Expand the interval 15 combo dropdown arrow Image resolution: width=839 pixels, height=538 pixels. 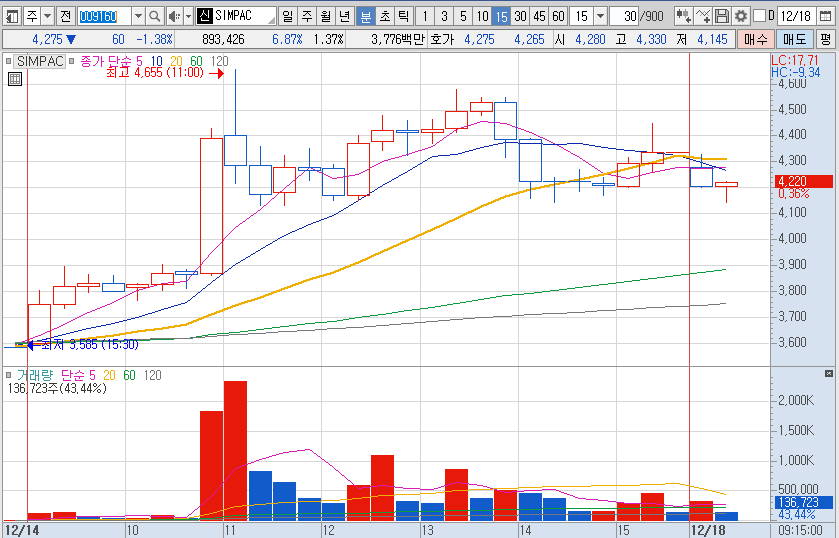600,16
